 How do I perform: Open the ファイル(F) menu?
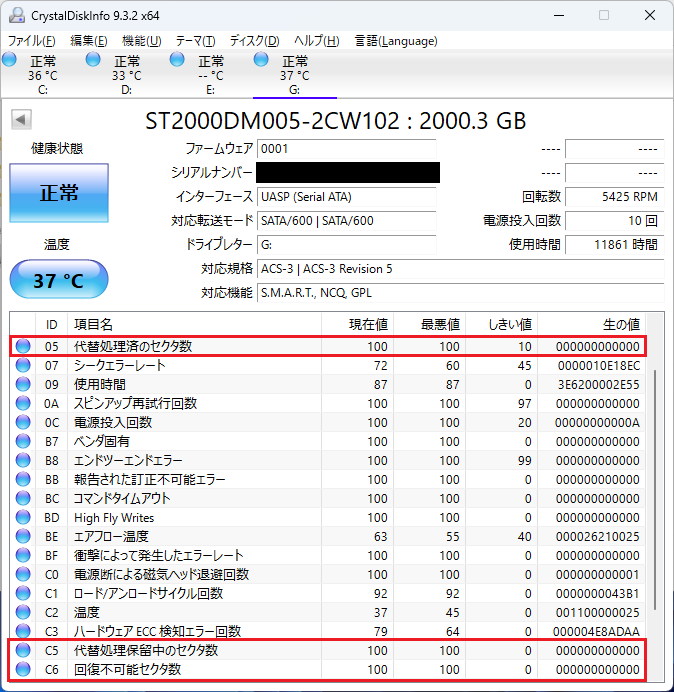coord(32,41)
